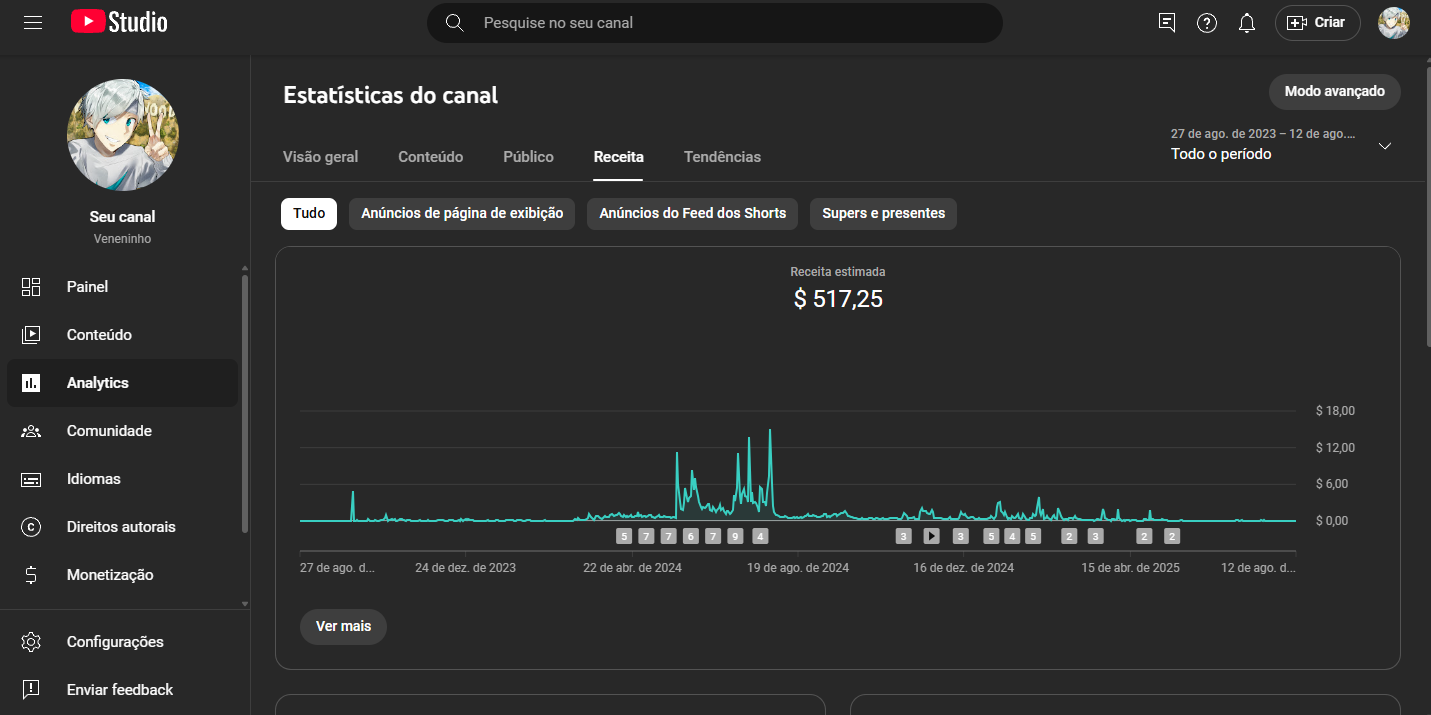Viewport: 1431px width, 715px height.
Task: Switch to the Visão geral tab
Action: click(320, 157)
